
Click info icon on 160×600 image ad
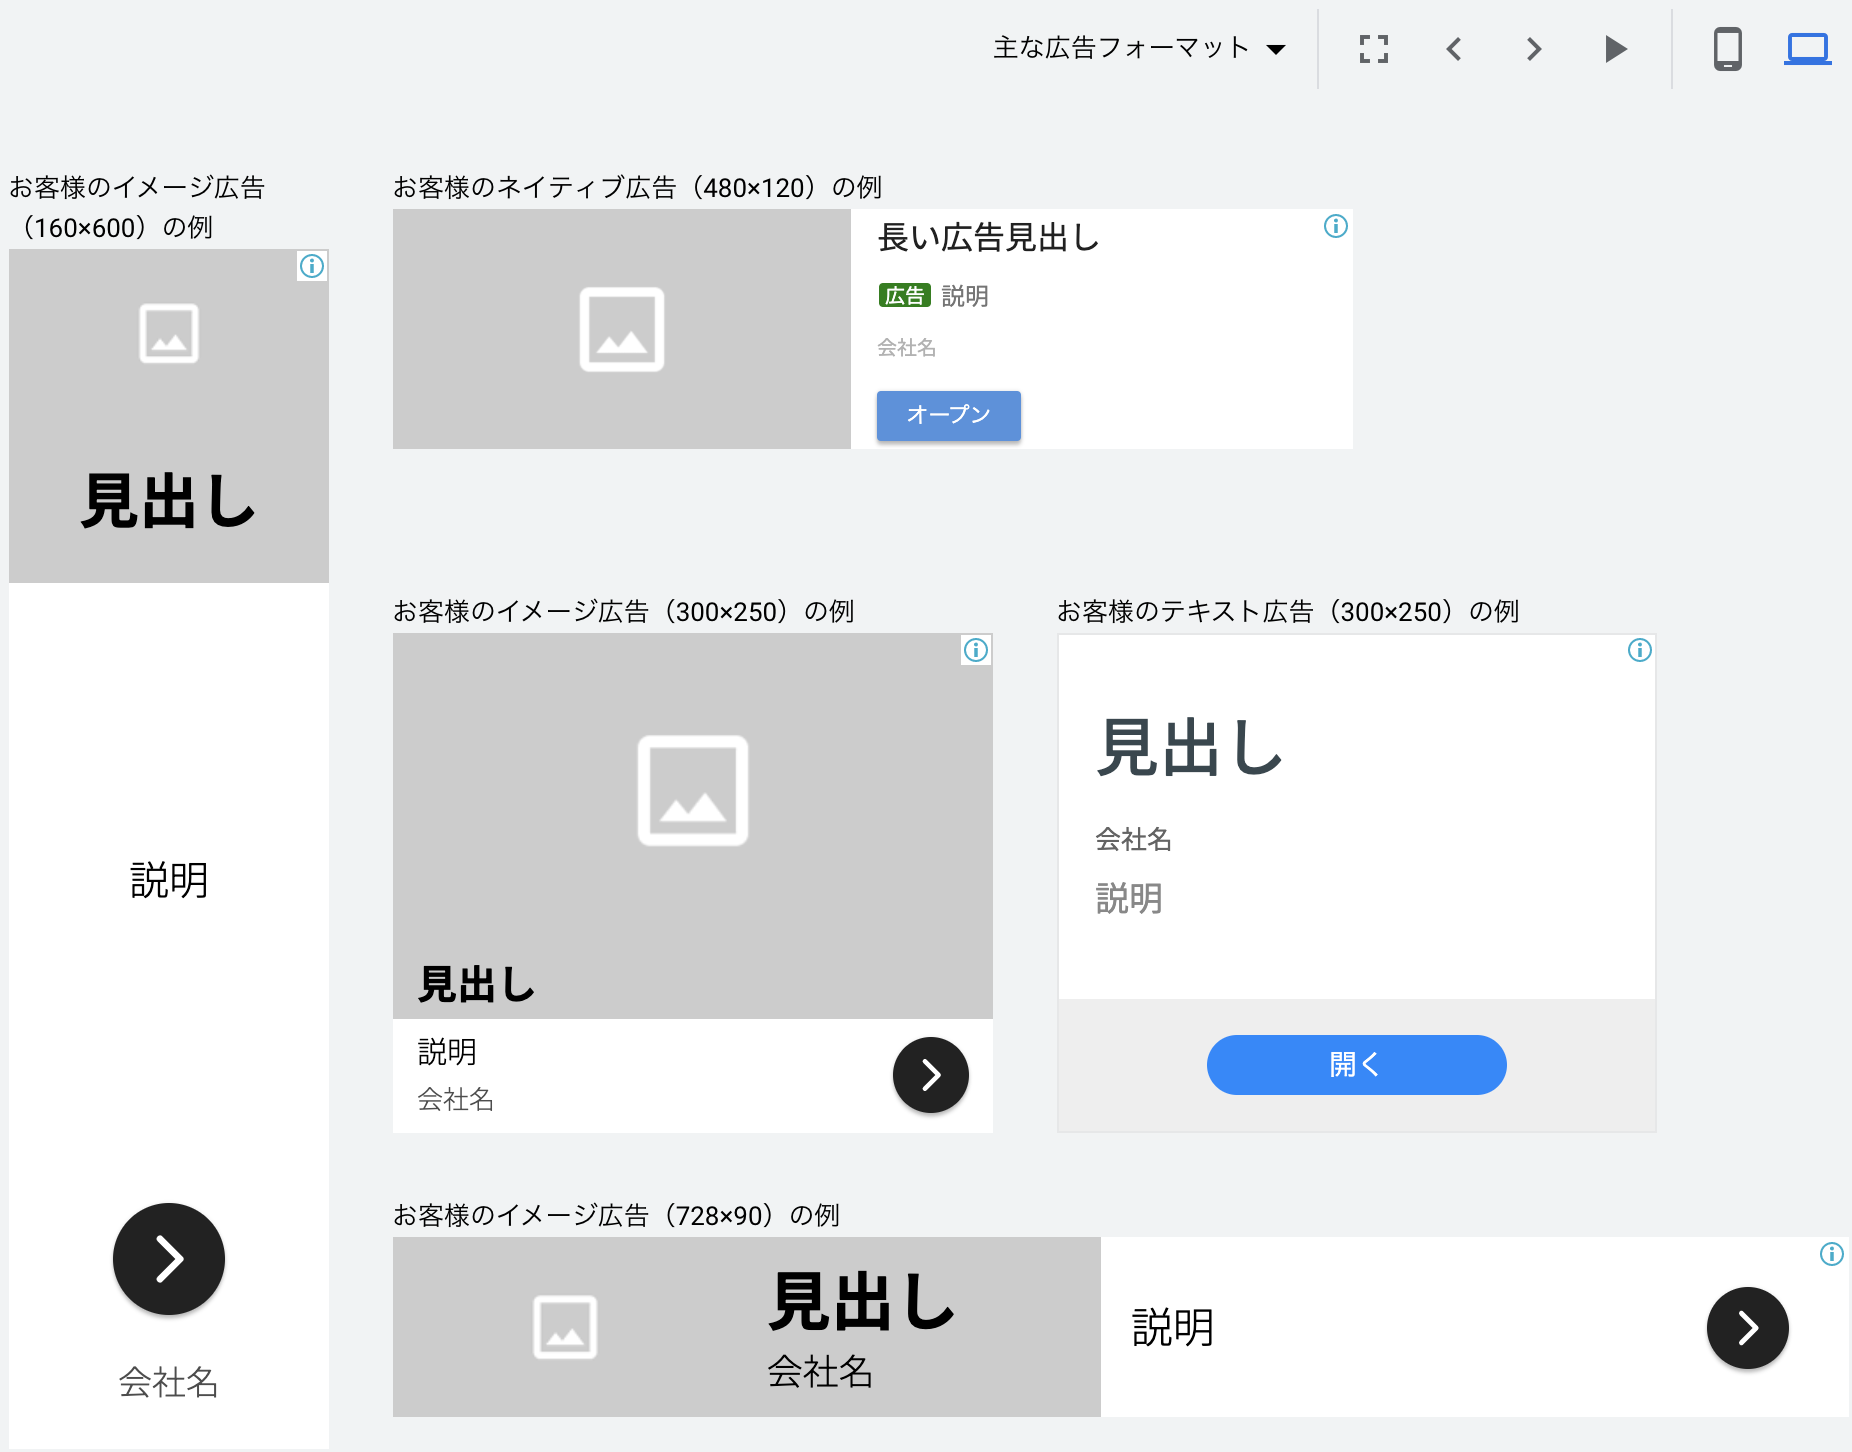pos(312,266)
